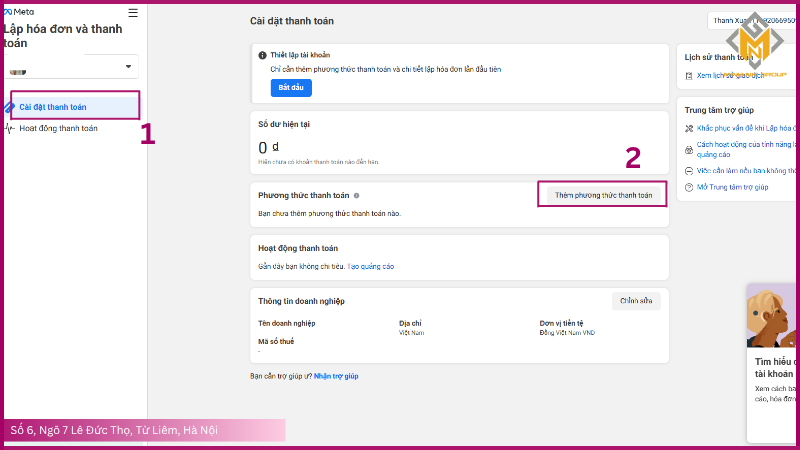The height and width of the screenshot is (450, 800).
Task: Click Thêm phương thức thanh toán button
Action: click(603, 195)
